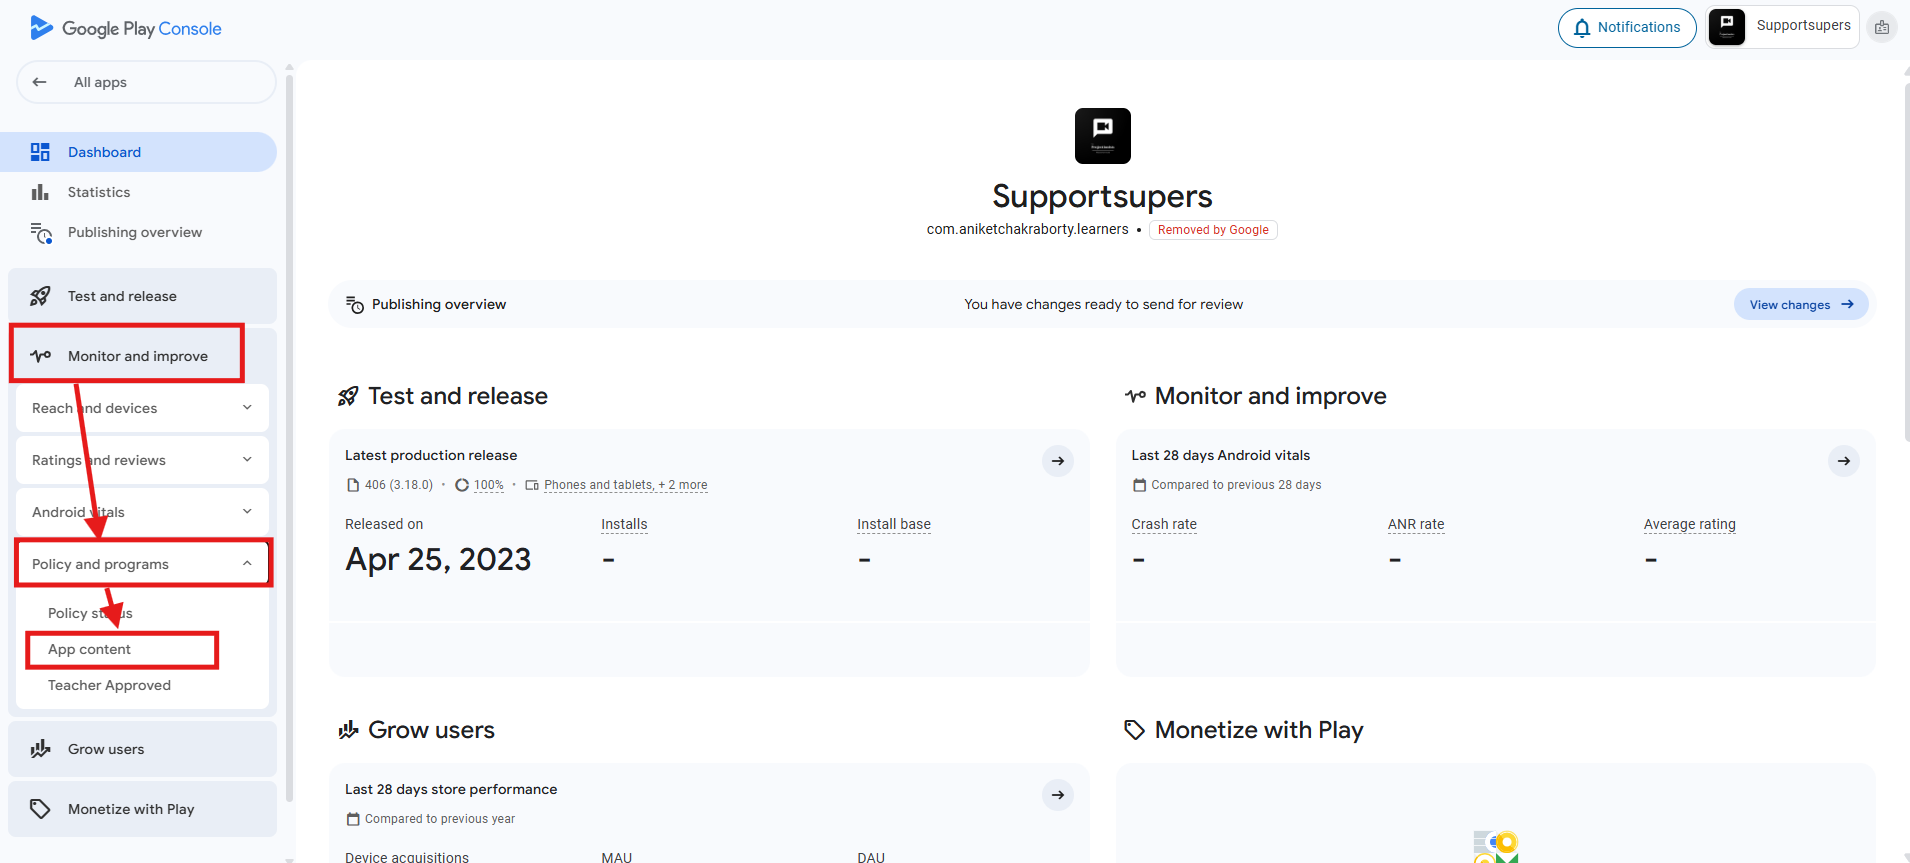The image size is (1910, 863).
Task: Open App content under Policy and programs
Action: tap(90, 649)
